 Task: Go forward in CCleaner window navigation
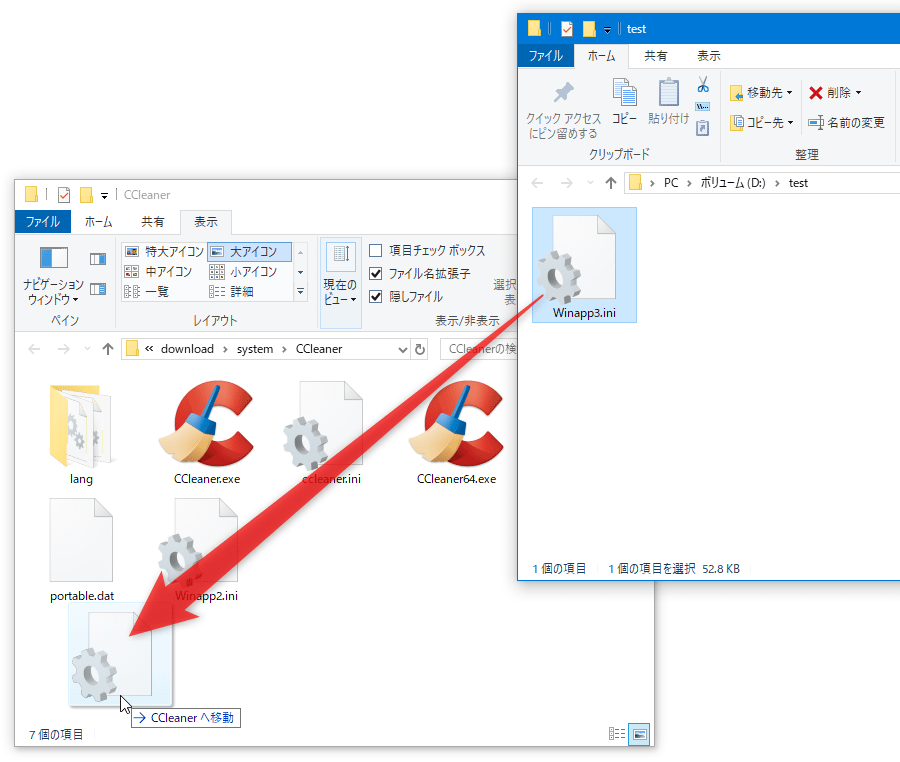click(63, 349)
